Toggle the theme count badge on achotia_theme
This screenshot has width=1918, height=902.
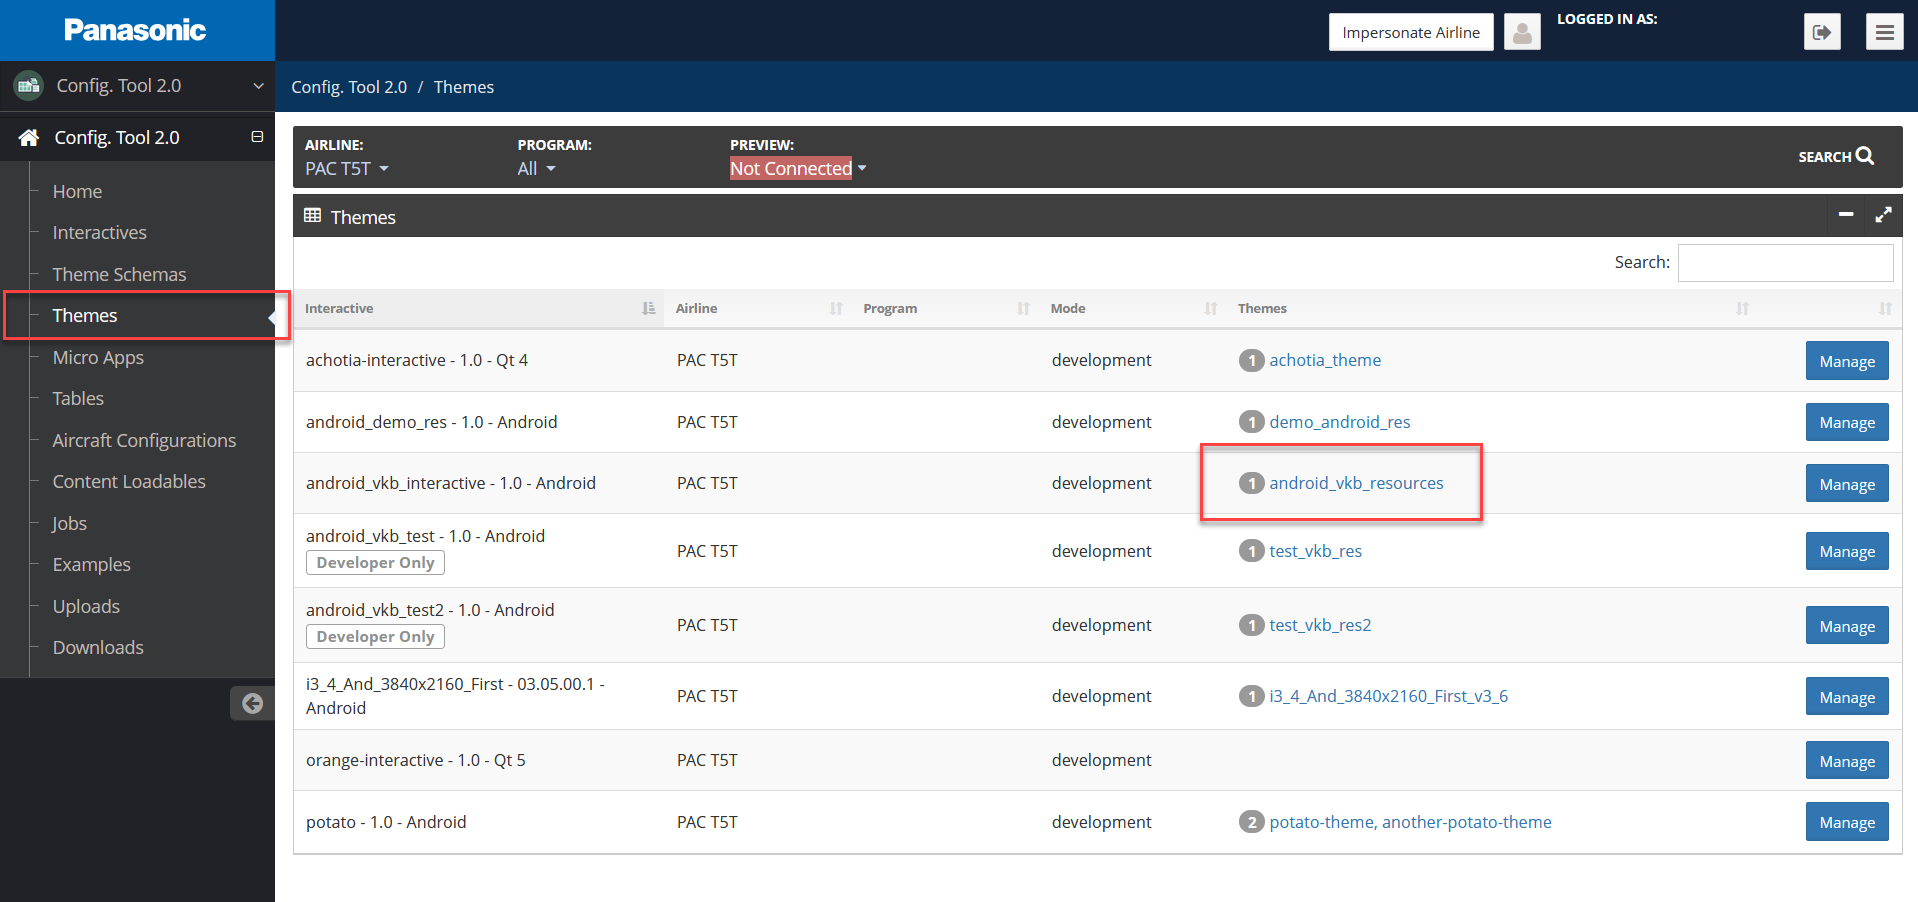coord(1251,360)
